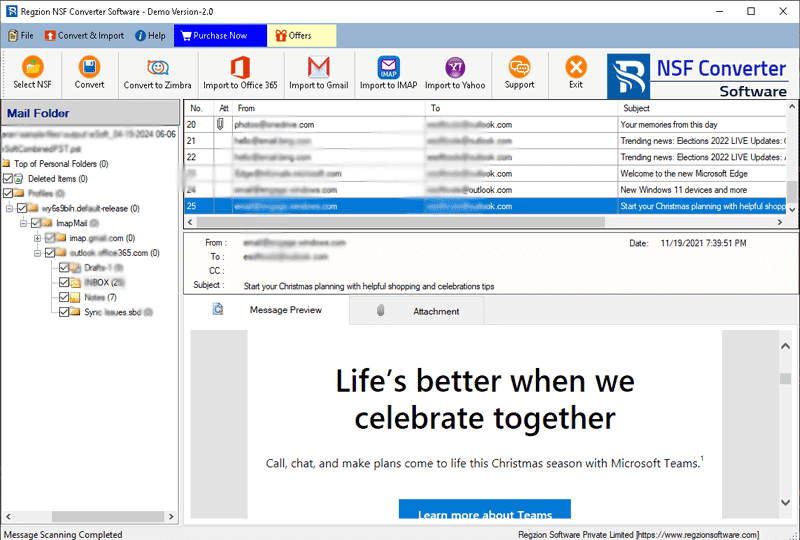Expand the imap.gmail.com tree node
This screenshot has width=800, height=540.
click(37, 238)
